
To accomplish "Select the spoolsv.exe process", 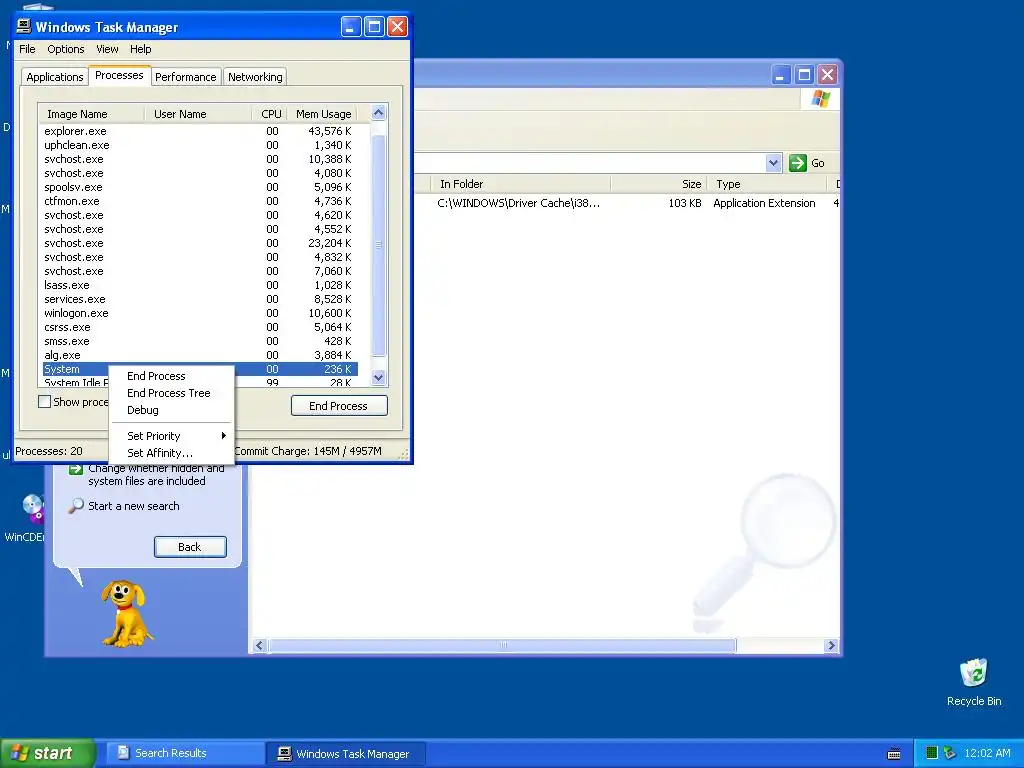I will pos(200,187).
